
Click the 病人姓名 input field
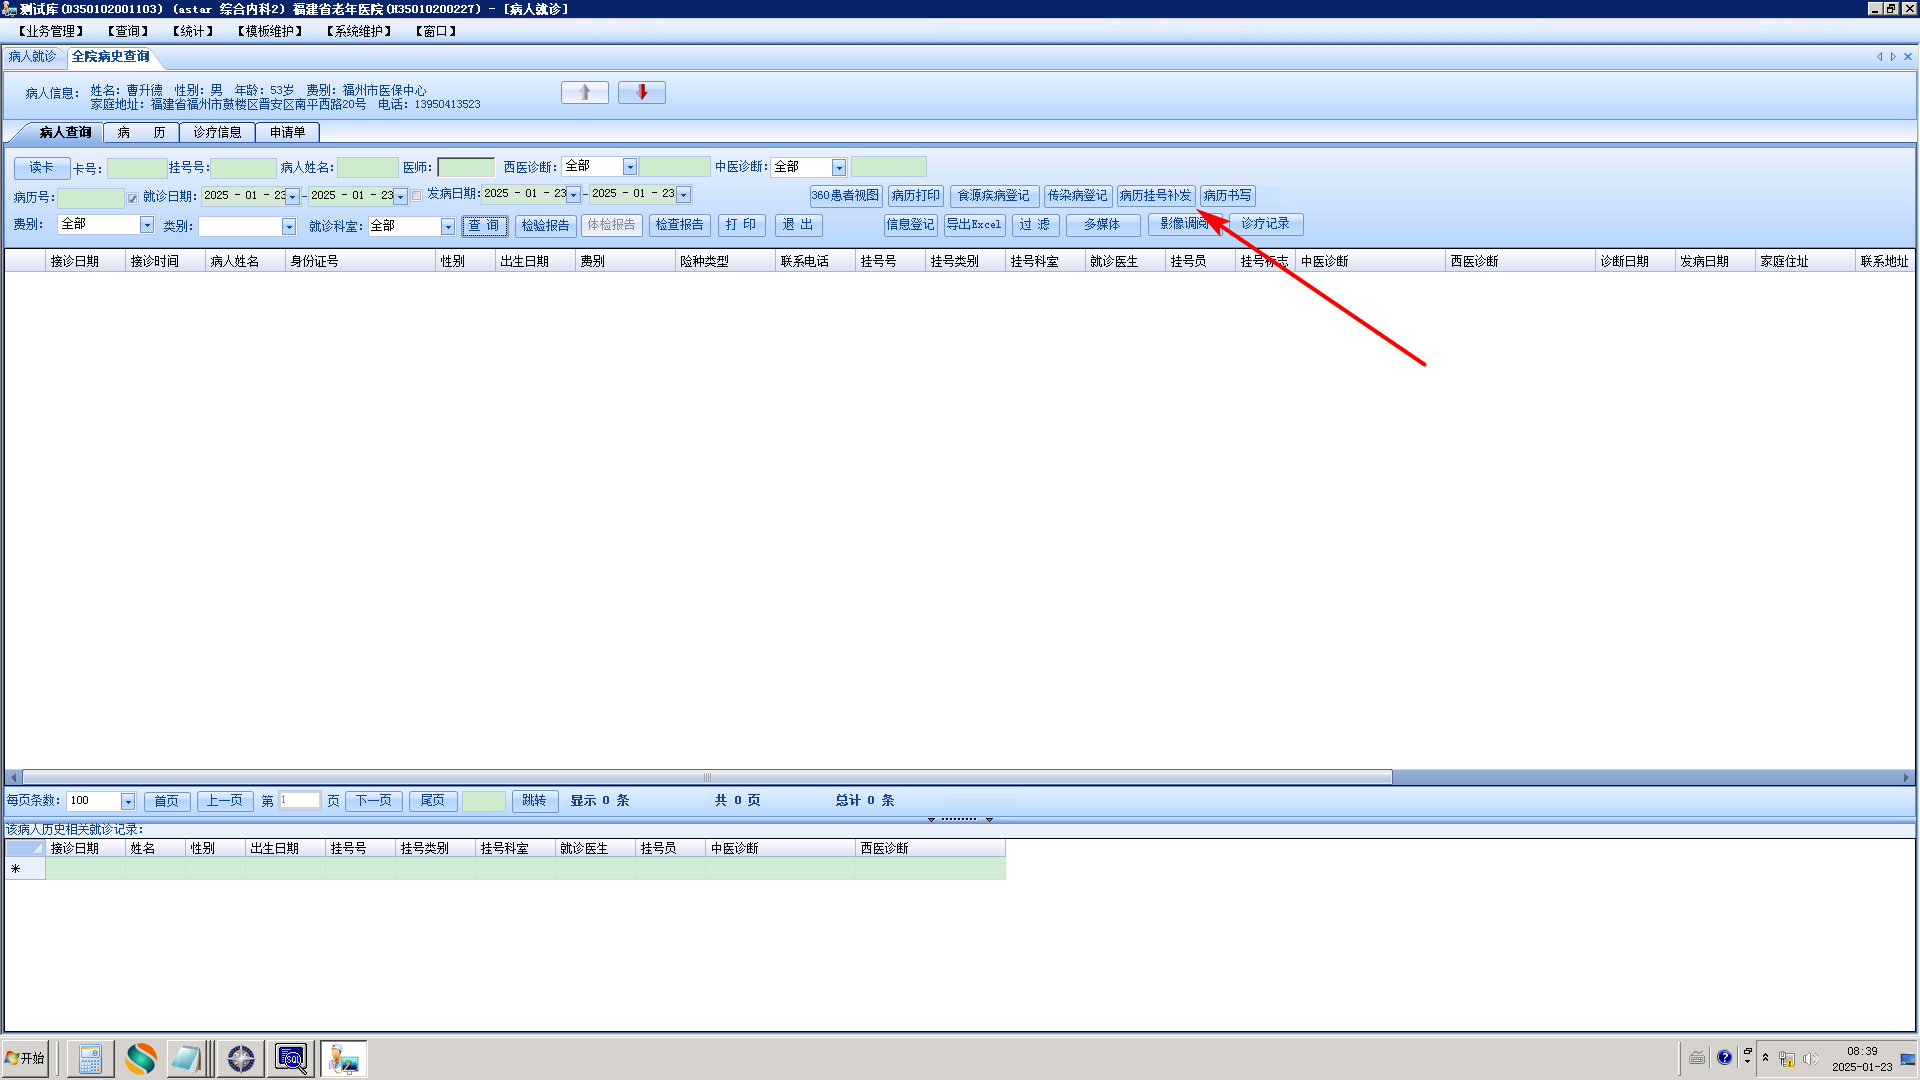367,168
